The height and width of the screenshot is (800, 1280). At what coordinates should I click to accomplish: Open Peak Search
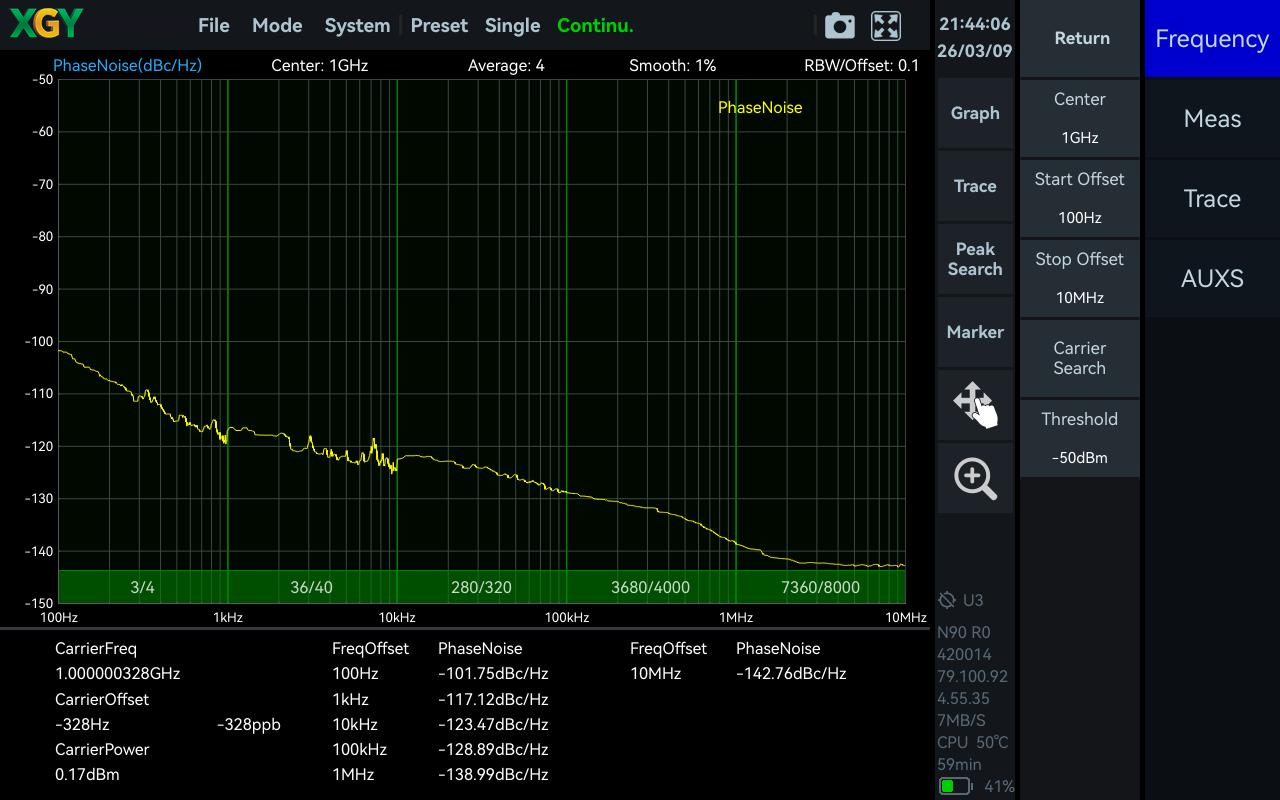point(975,259)
